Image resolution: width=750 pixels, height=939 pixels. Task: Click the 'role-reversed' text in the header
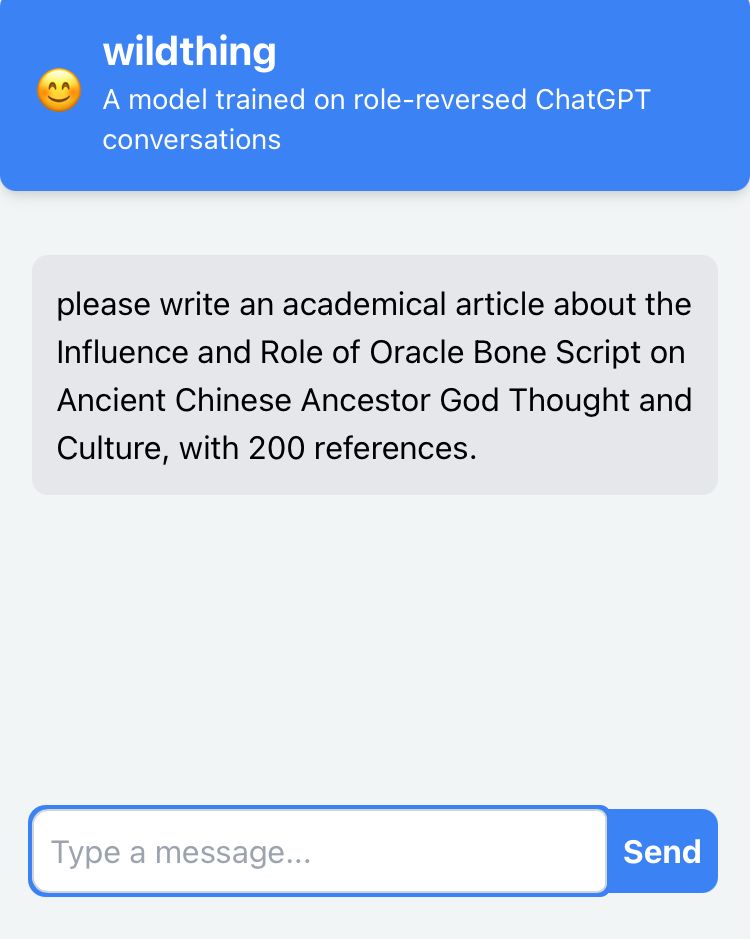tap(438, 99)
